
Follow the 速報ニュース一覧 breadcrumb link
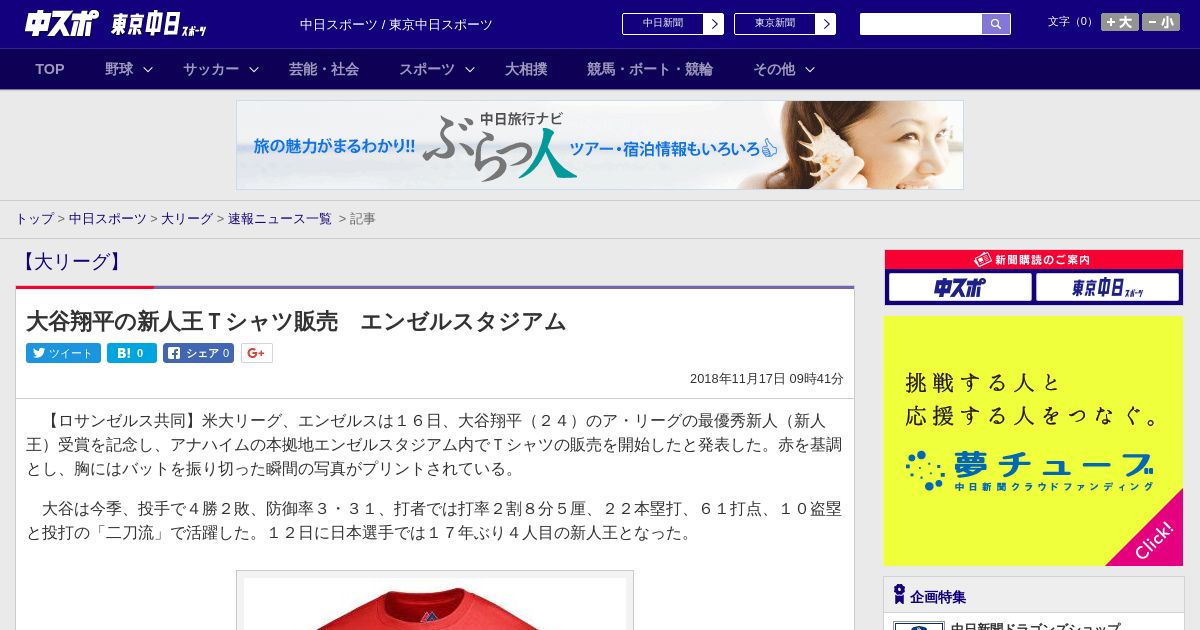280,218
